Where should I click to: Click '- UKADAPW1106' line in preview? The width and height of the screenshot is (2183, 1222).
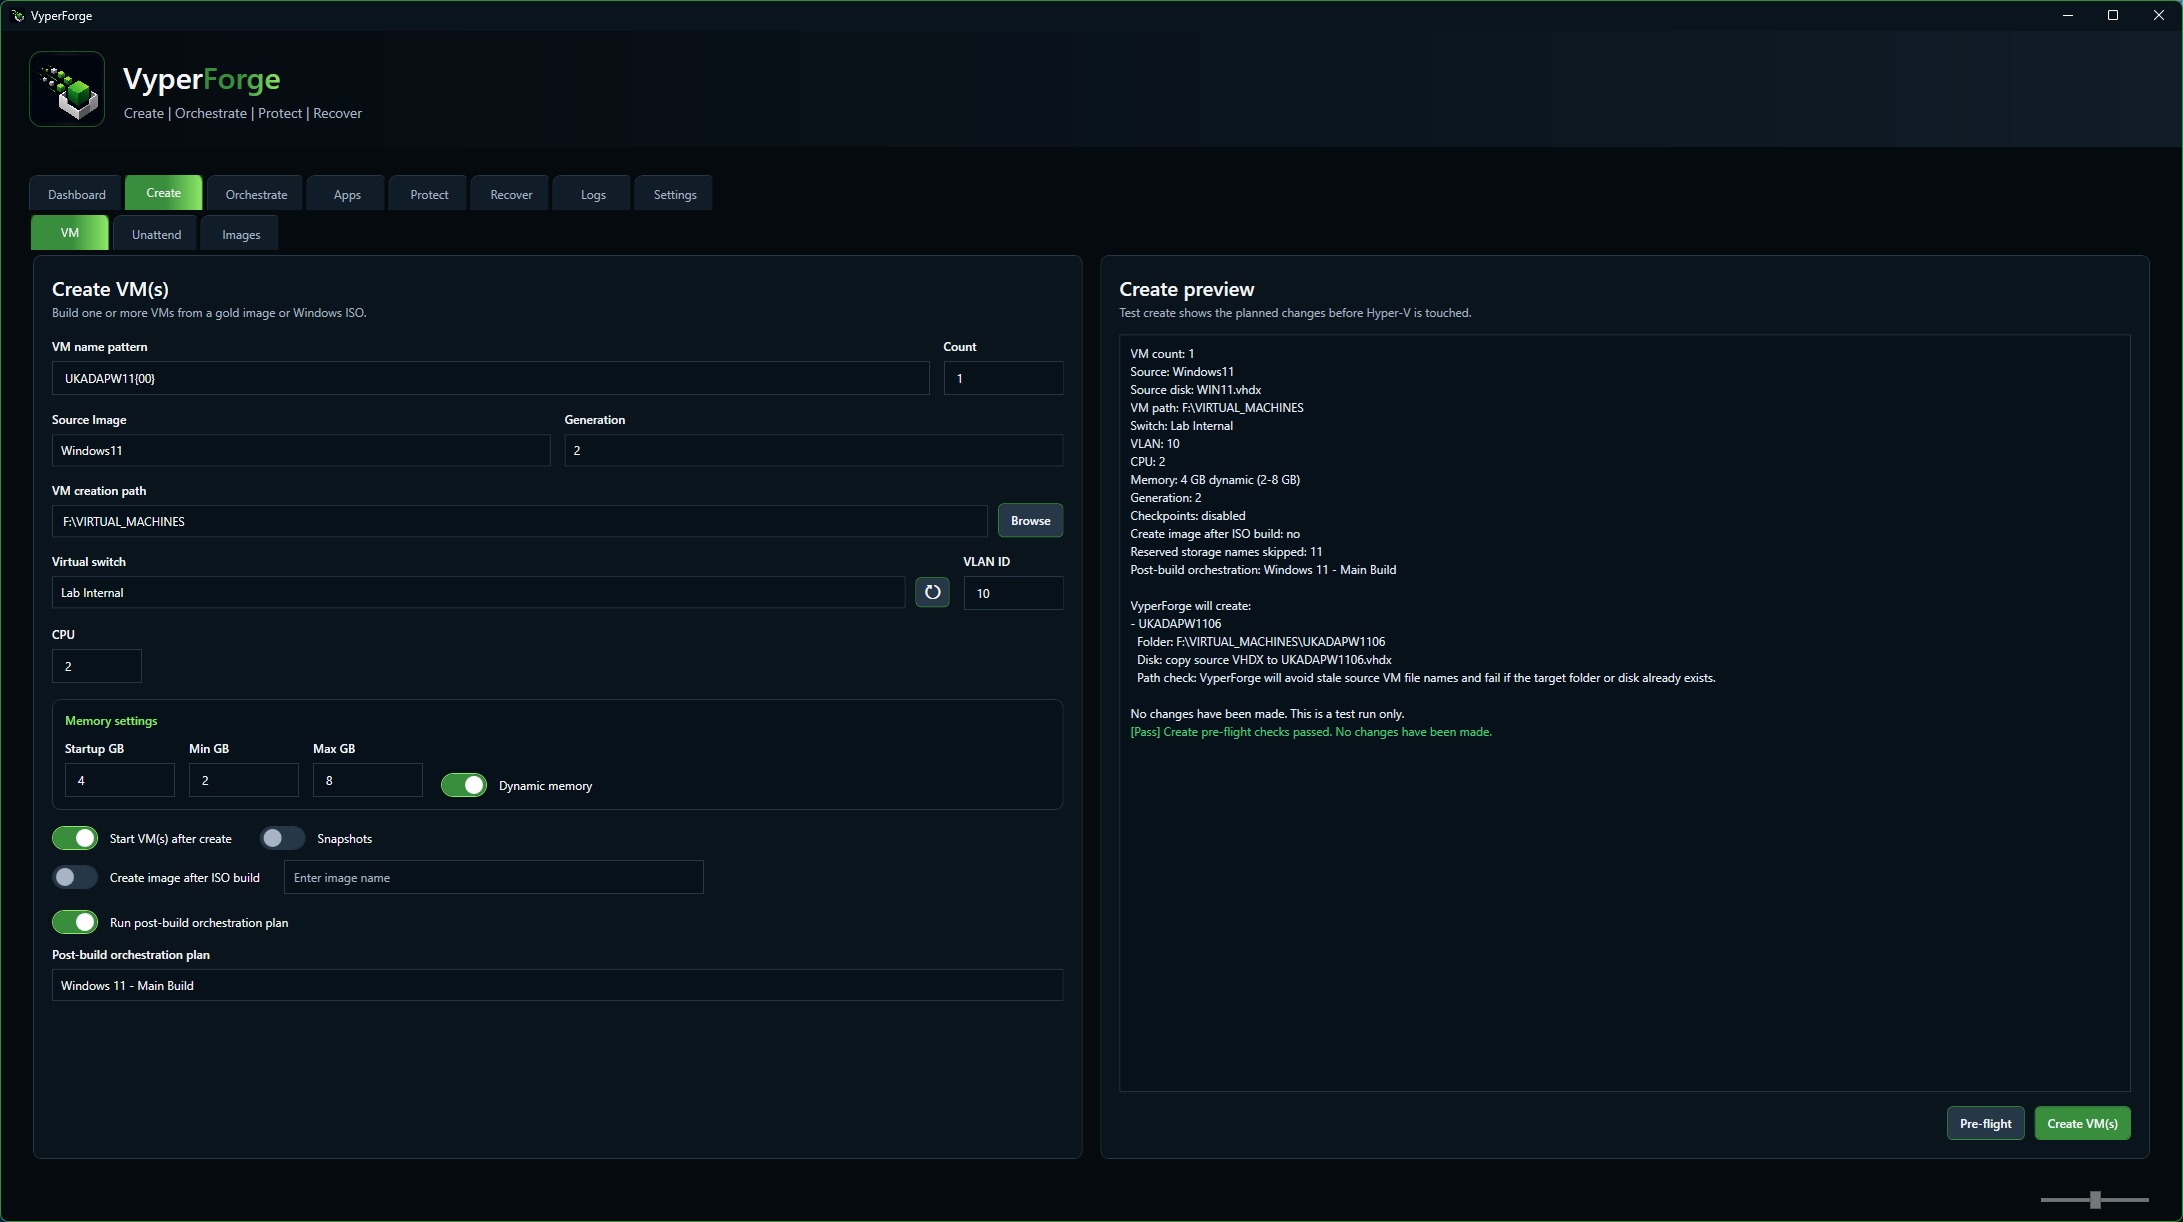pos(1176,624)
